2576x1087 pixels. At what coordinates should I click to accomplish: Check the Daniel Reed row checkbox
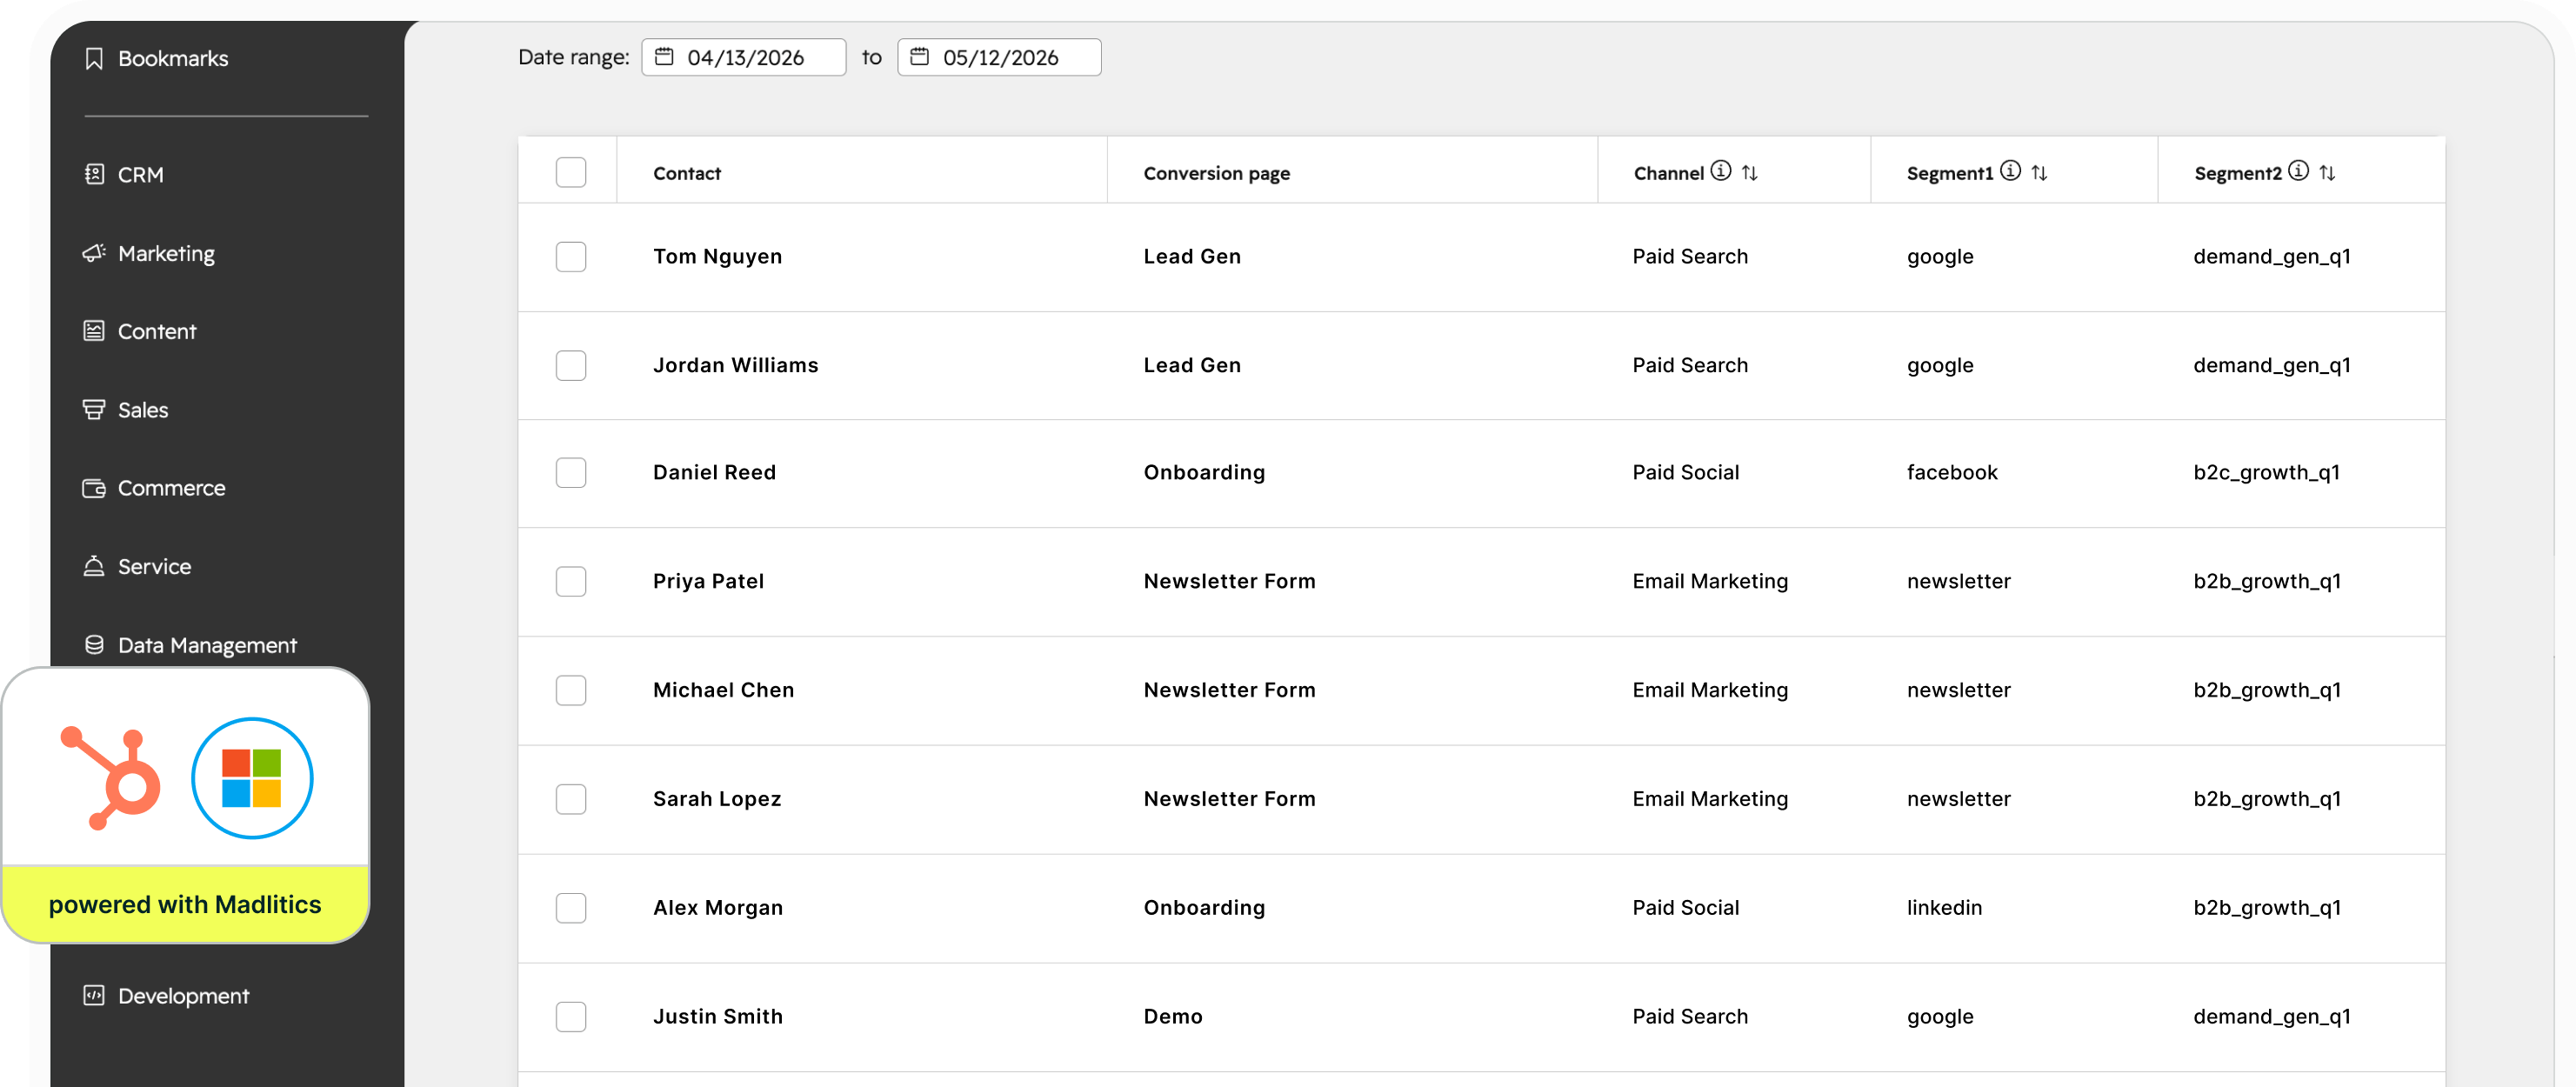click(571, 472)
